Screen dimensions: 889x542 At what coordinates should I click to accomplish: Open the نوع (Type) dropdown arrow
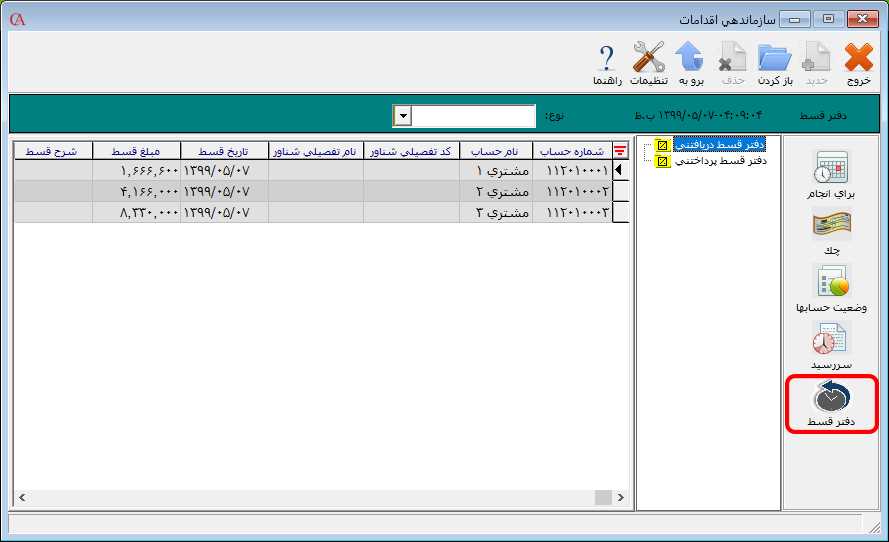tap(403, 116)
